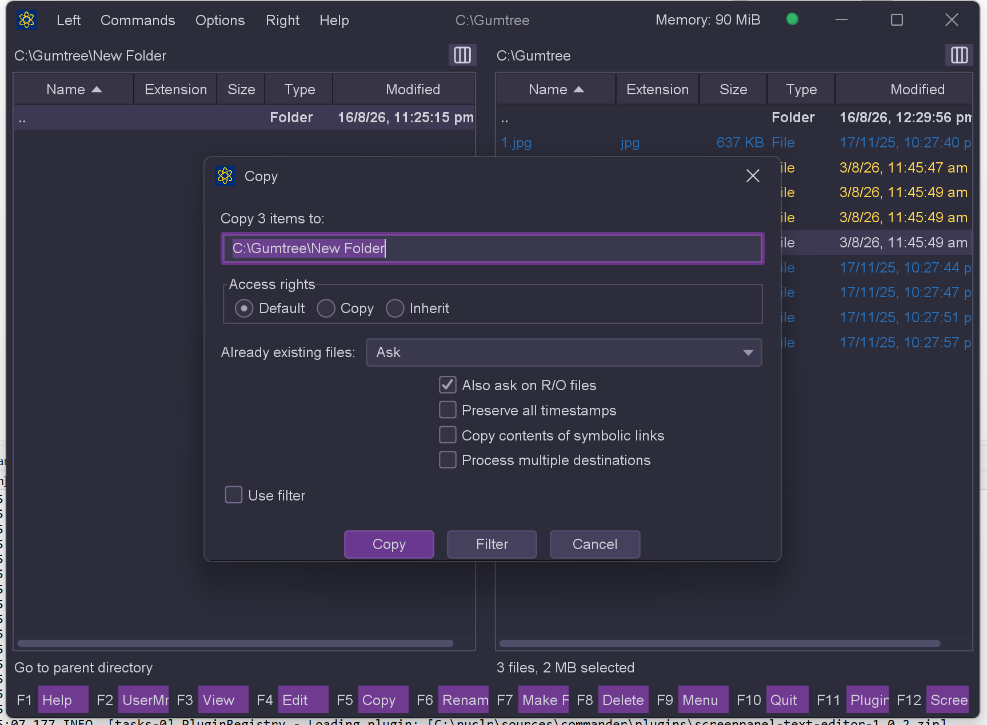Cancel the Copy dialog
The image size is (987, 725).
tap(595, 544)
